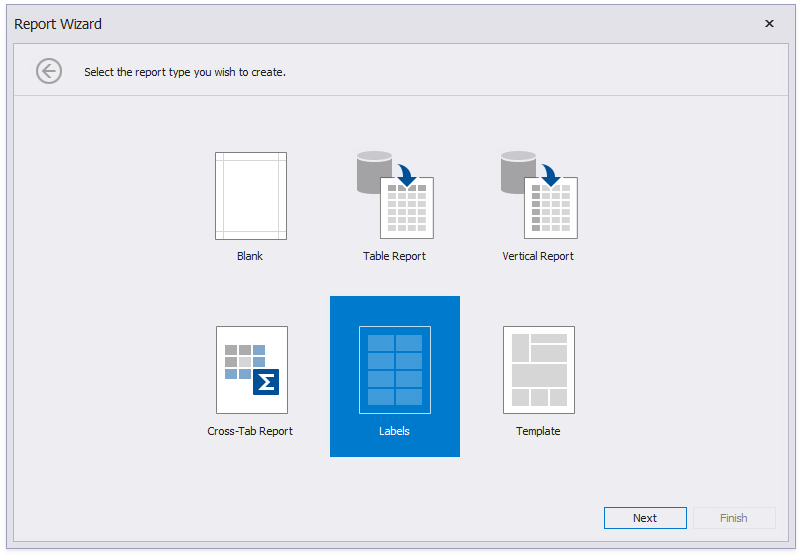The width and height of the screenshot is (802, 557).
Task: Click the "Labels" caption in selected tile
Action: click(394, 431)
